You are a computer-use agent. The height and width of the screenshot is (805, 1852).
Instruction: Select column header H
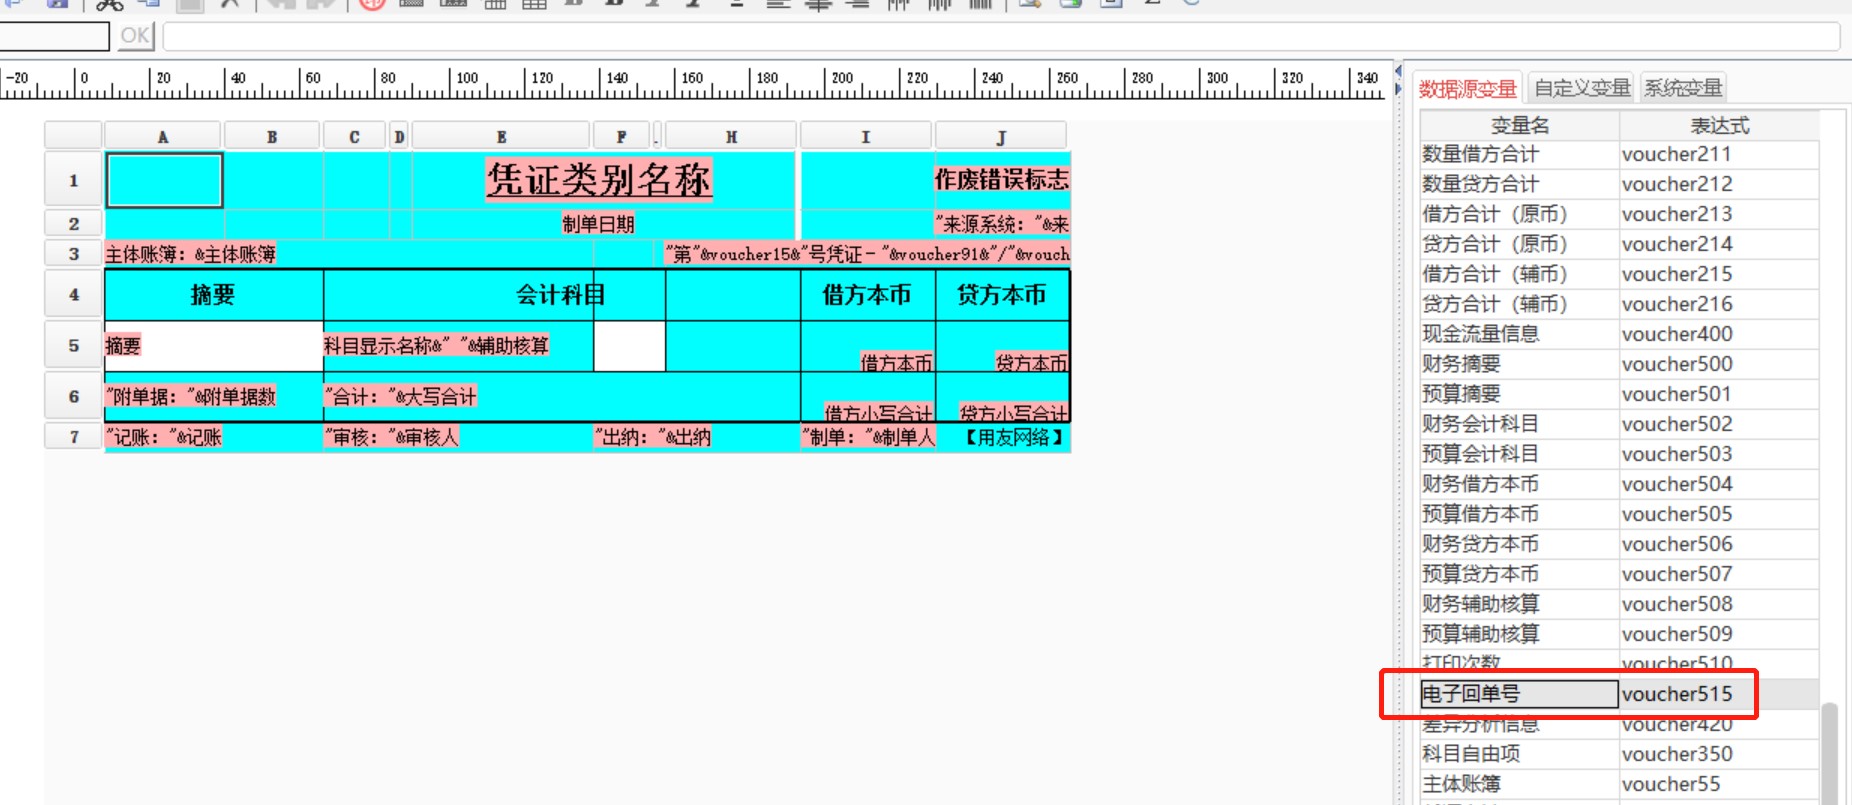(731, 136)
